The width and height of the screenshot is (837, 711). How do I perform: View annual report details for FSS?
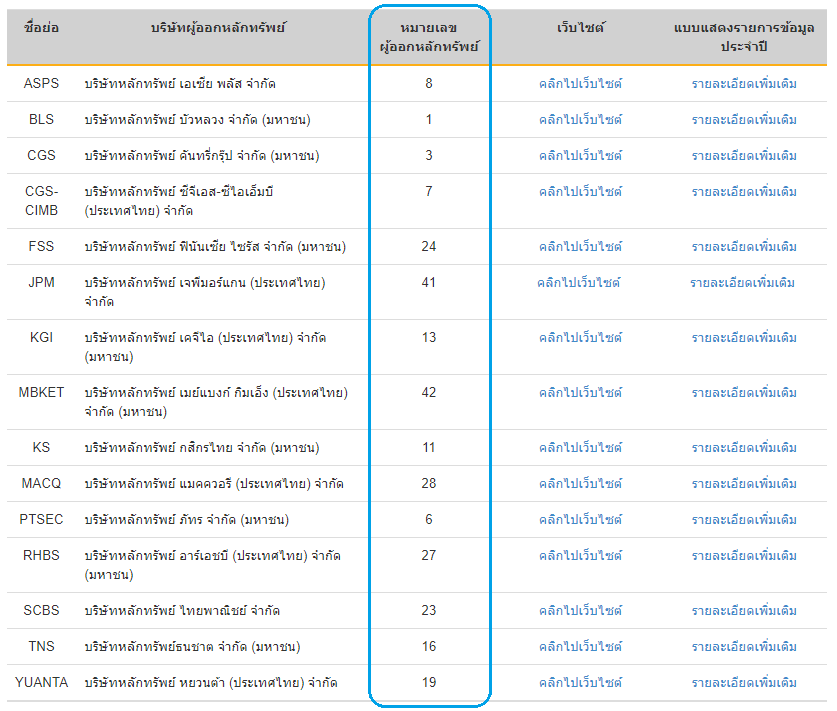744,247
